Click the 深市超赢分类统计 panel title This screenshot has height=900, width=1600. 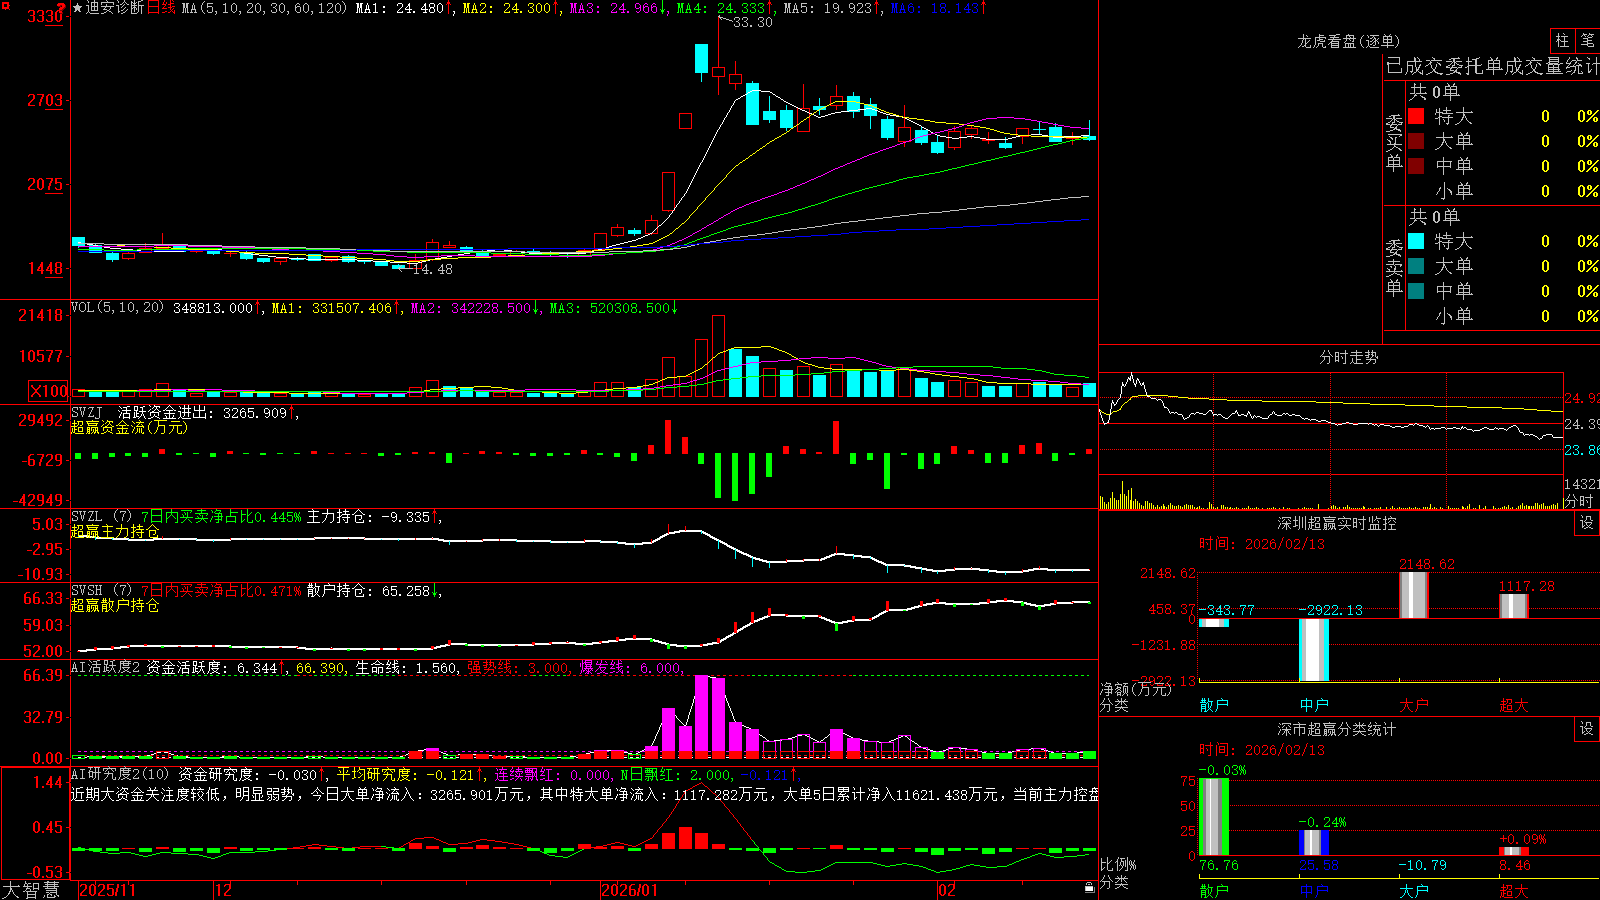pos(1336,729)
